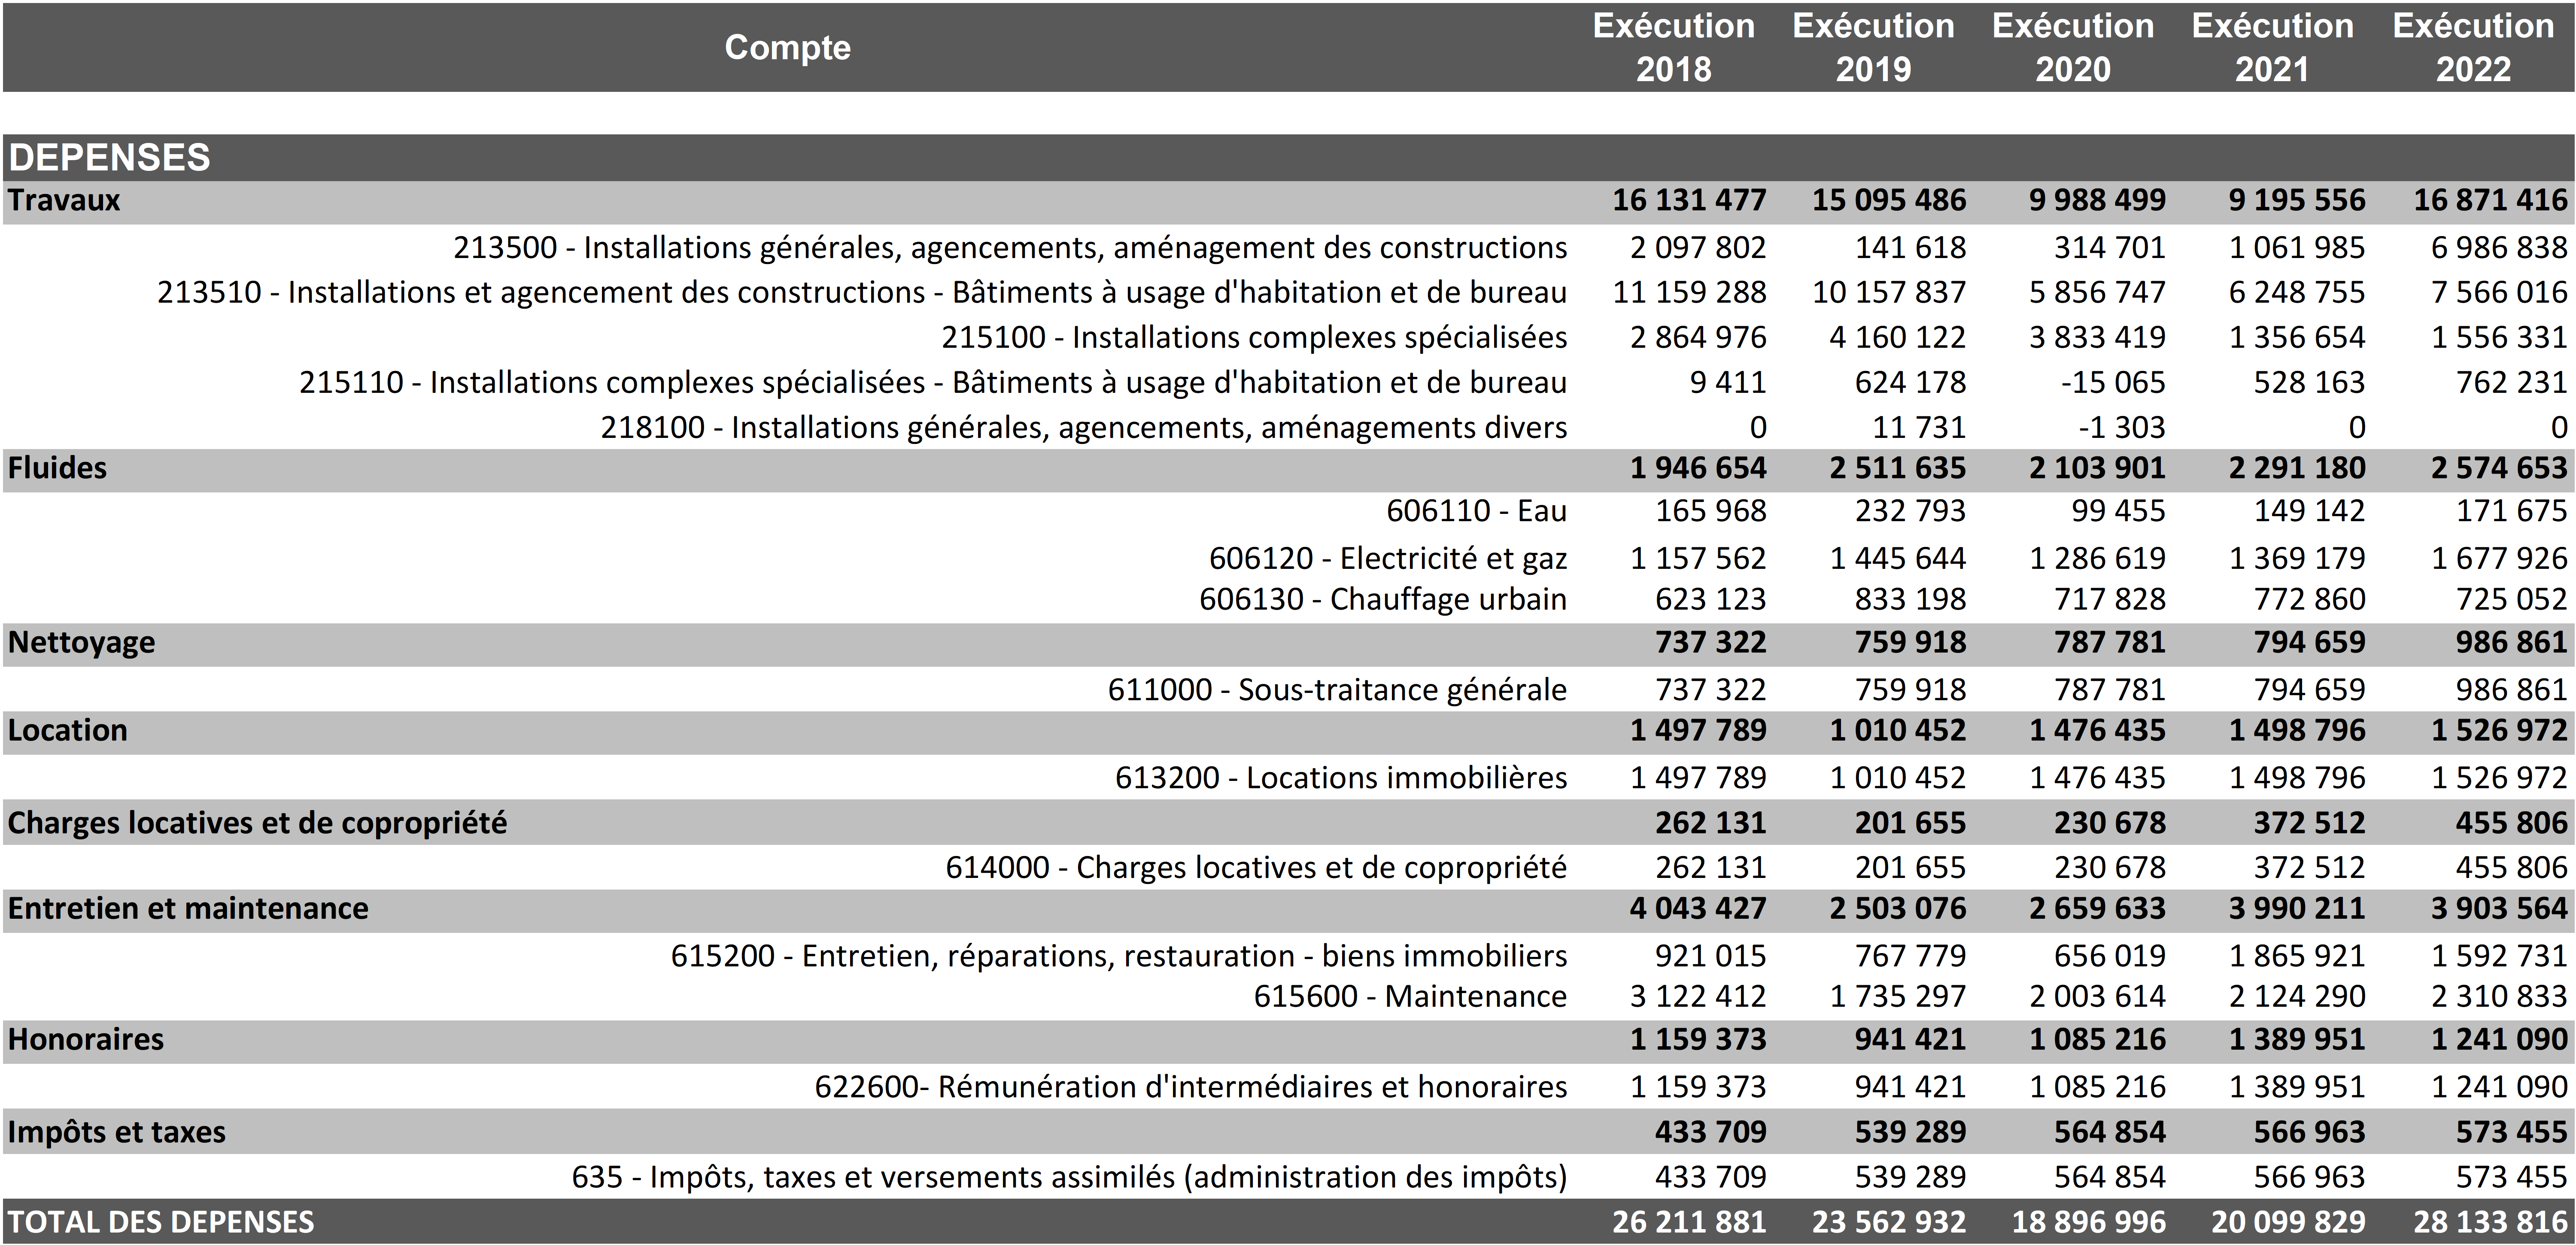This screenshot has height=1245, width=2576.
Task: Click the 613200 - Locations immobilières label
Action: 1340,778
